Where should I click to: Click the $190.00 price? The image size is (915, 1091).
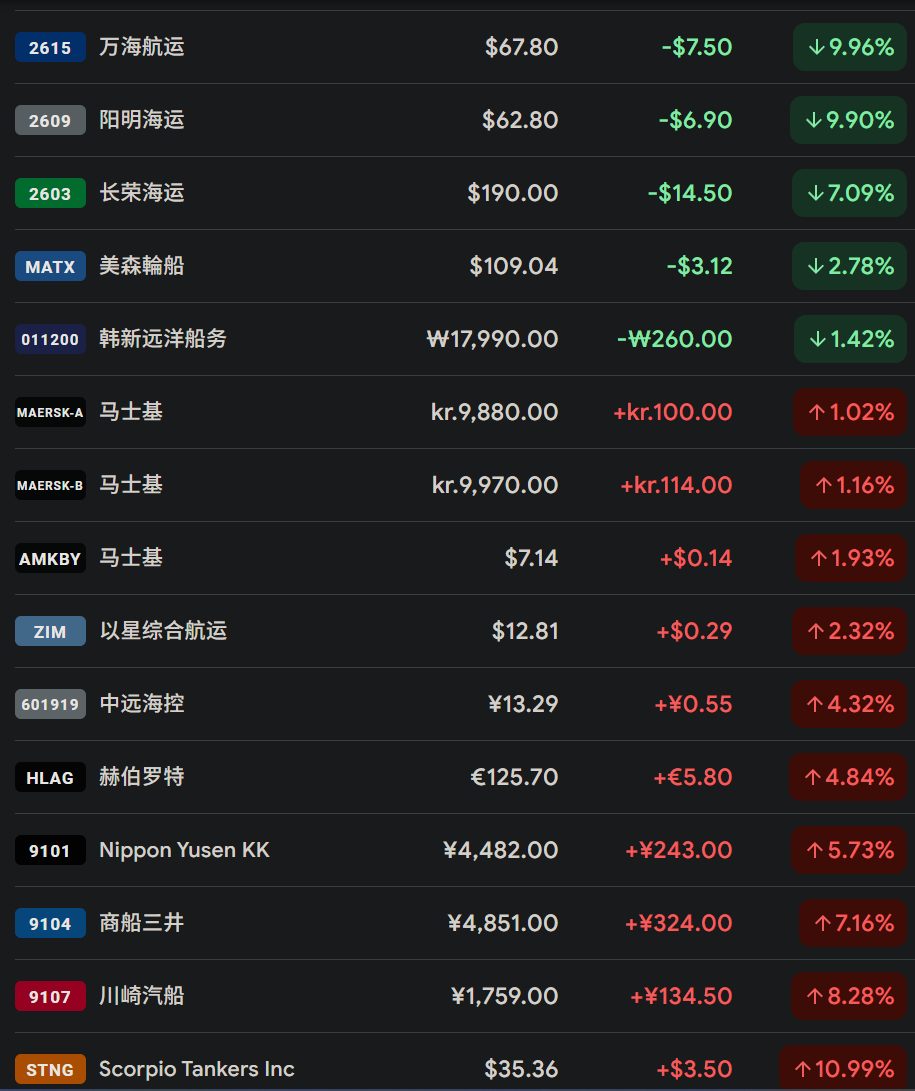(x=513, y=193)
